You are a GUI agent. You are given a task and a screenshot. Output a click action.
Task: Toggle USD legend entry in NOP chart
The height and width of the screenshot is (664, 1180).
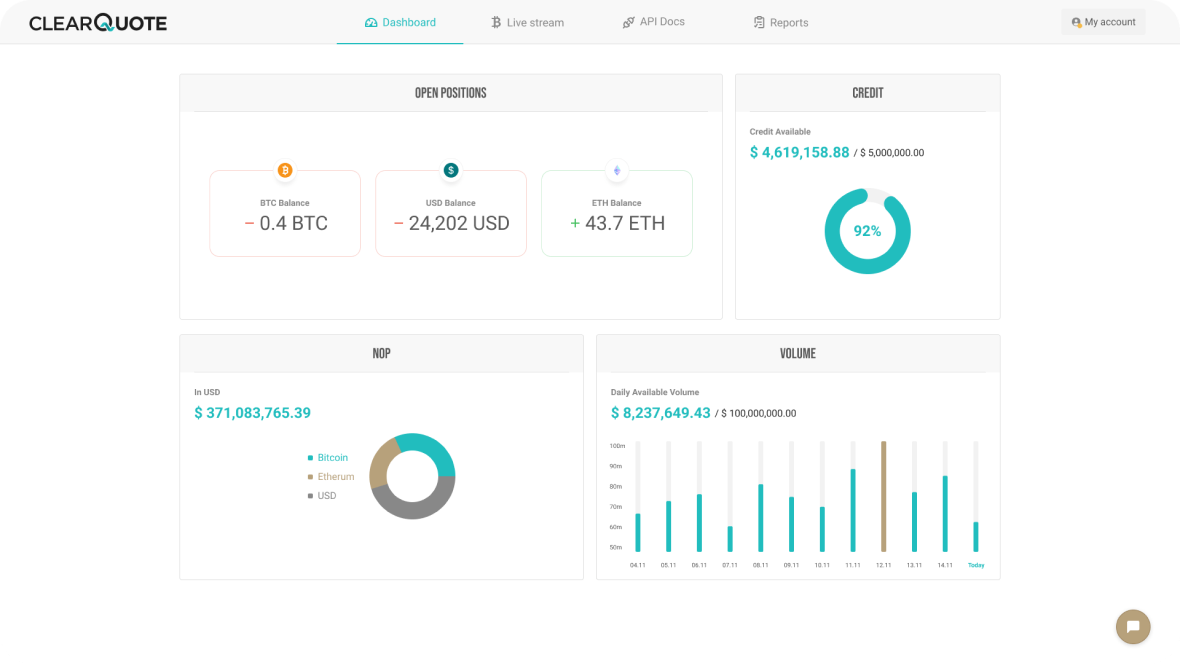326,496
